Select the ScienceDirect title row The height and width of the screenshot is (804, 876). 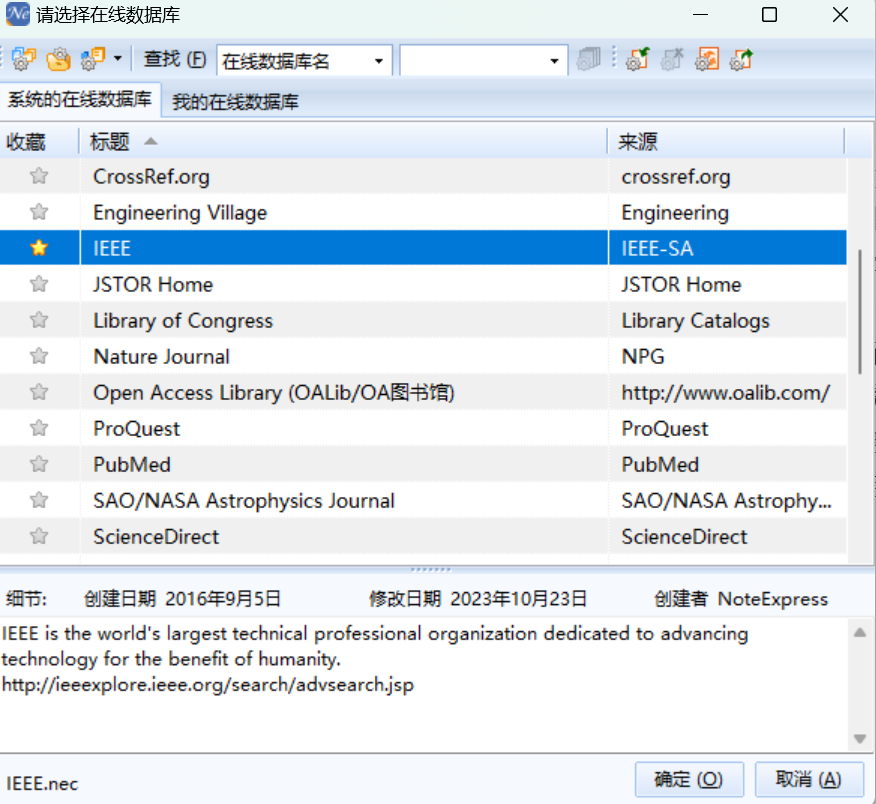click(344, 536)
